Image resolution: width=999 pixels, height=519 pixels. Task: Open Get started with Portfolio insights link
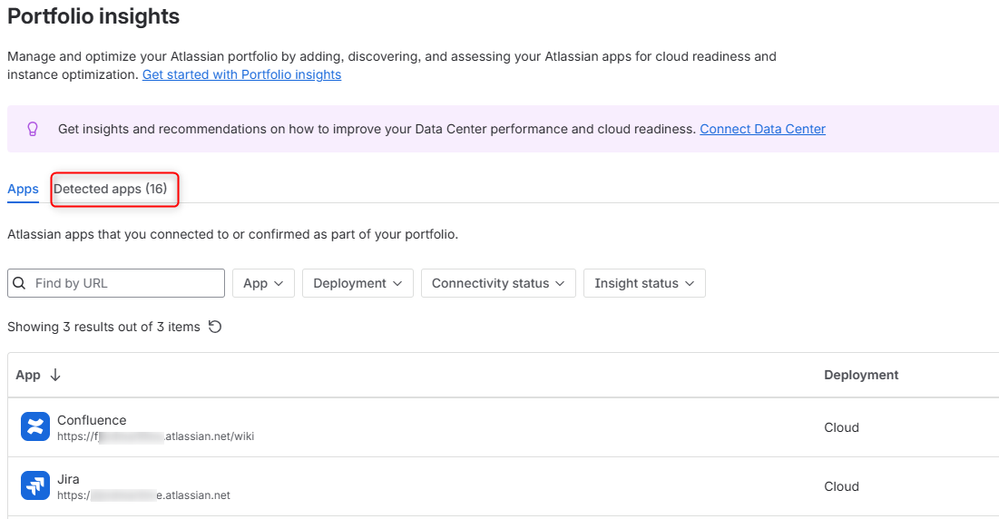click(241, 75)
